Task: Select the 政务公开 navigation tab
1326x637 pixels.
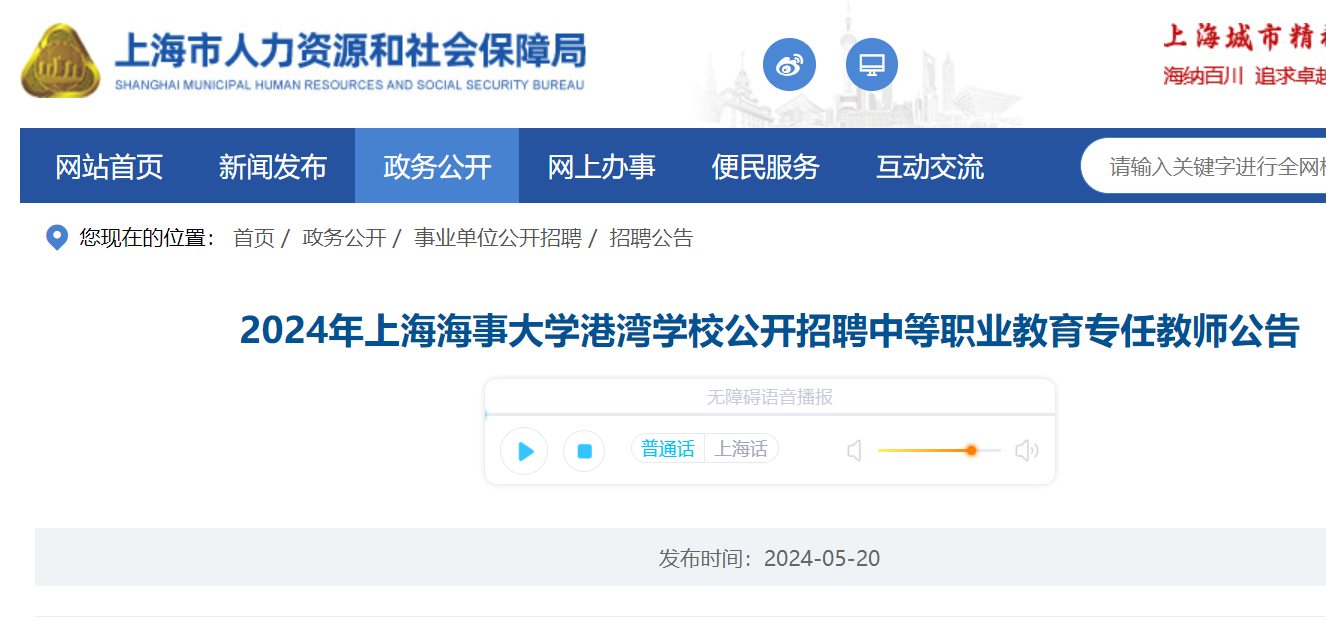Action: click(x=437, y=166)
